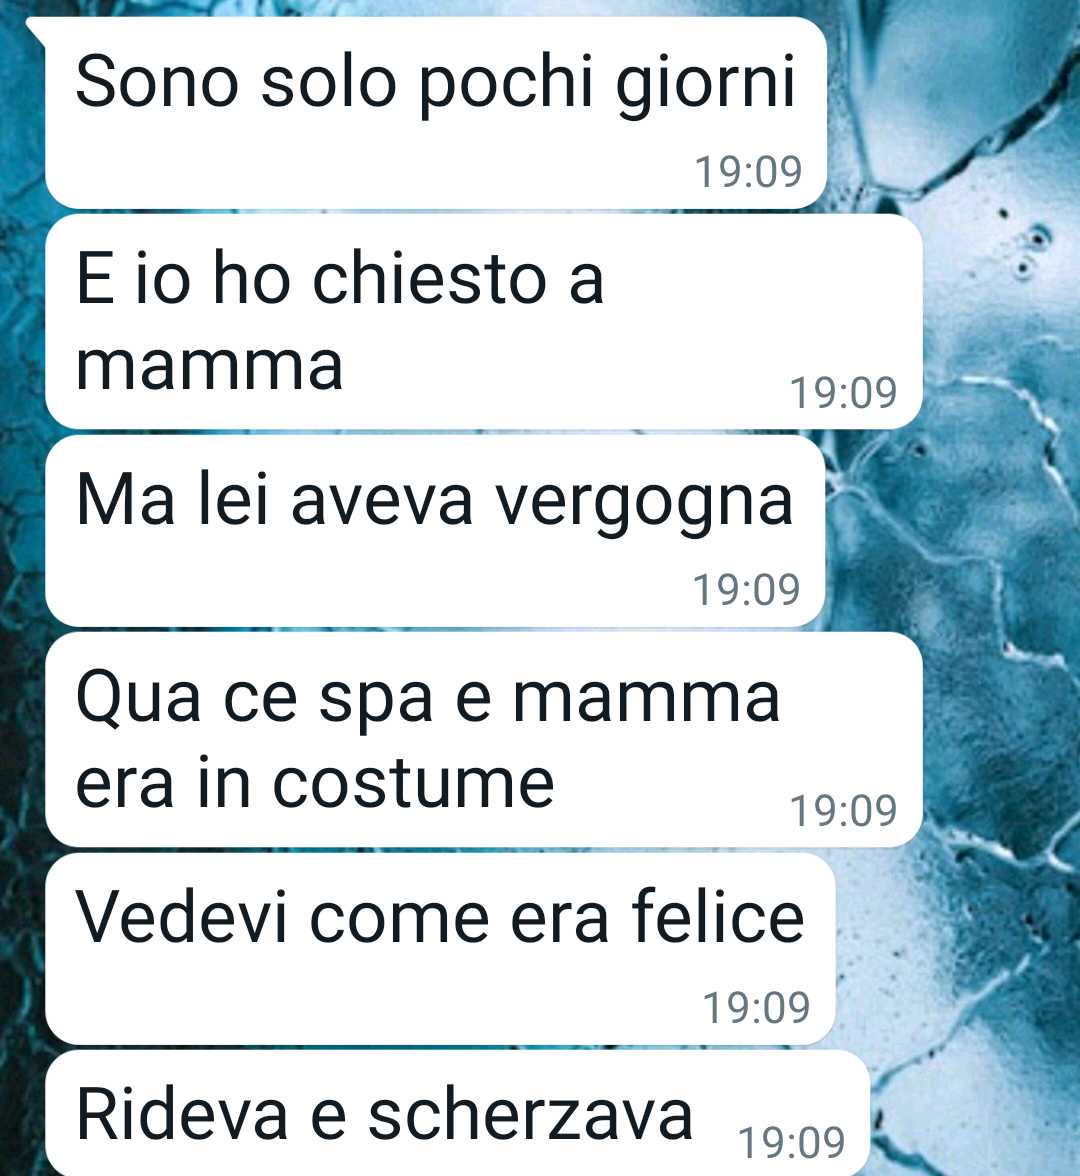Click the pointed tail of the first bubble
This screenshot has height=1176, width=1080.
tap(36, 28)
